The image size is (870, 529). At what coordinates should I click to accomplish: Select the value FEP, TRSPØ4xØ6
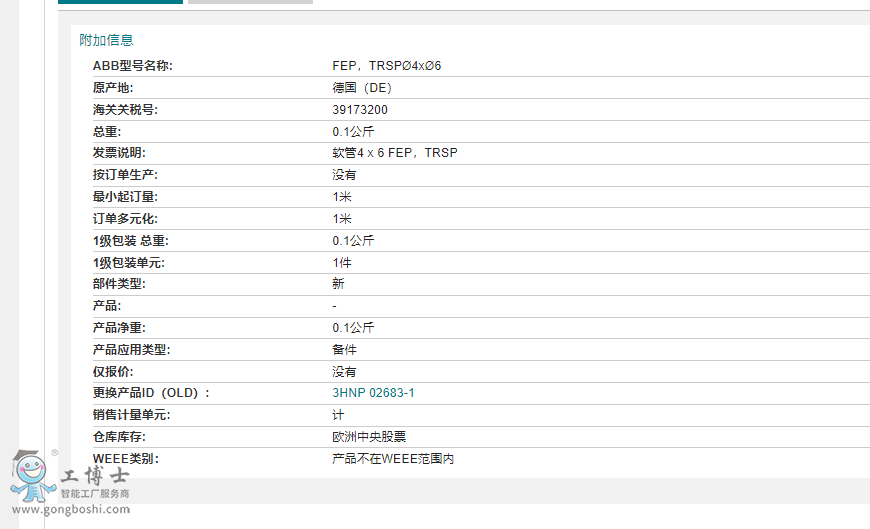(387, 66)
